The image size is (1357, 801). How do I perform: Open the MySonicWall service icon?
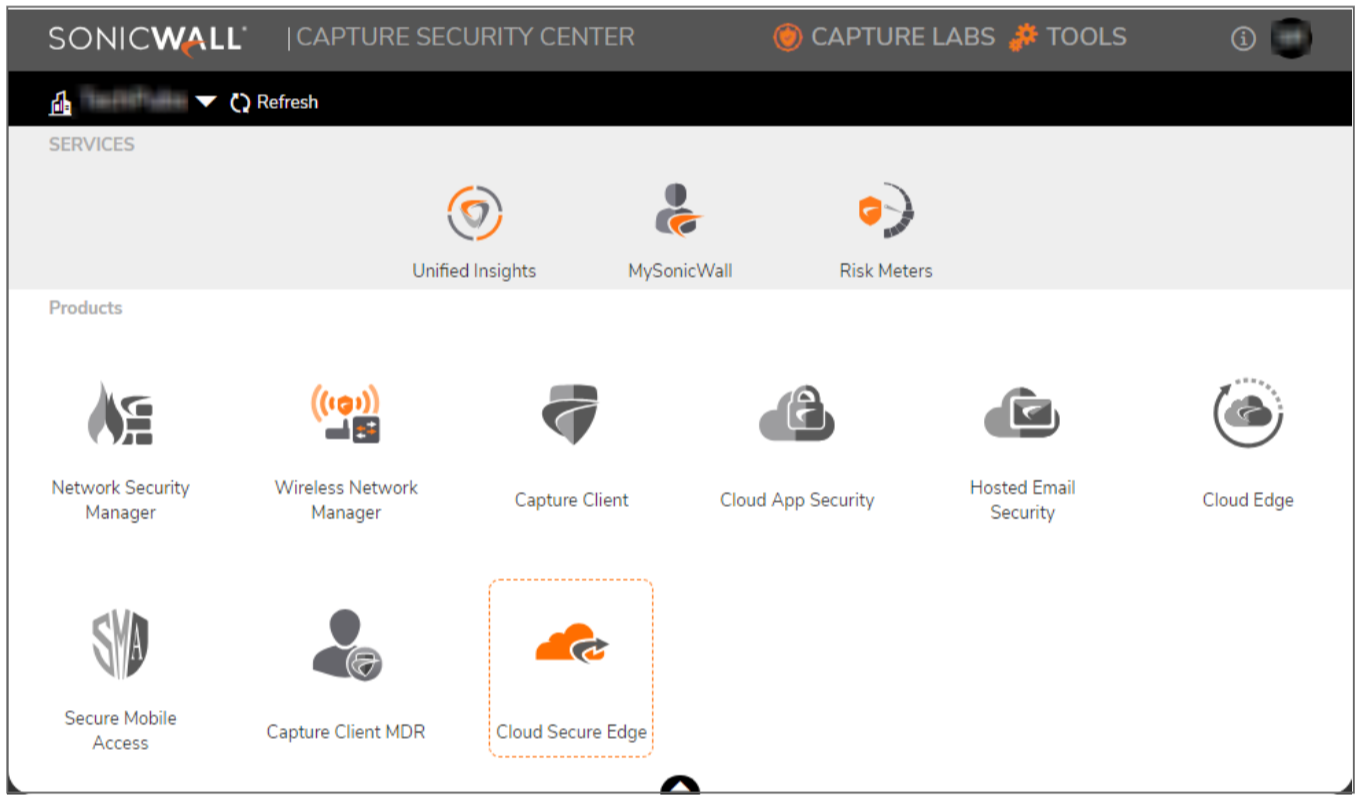point(679,210)
